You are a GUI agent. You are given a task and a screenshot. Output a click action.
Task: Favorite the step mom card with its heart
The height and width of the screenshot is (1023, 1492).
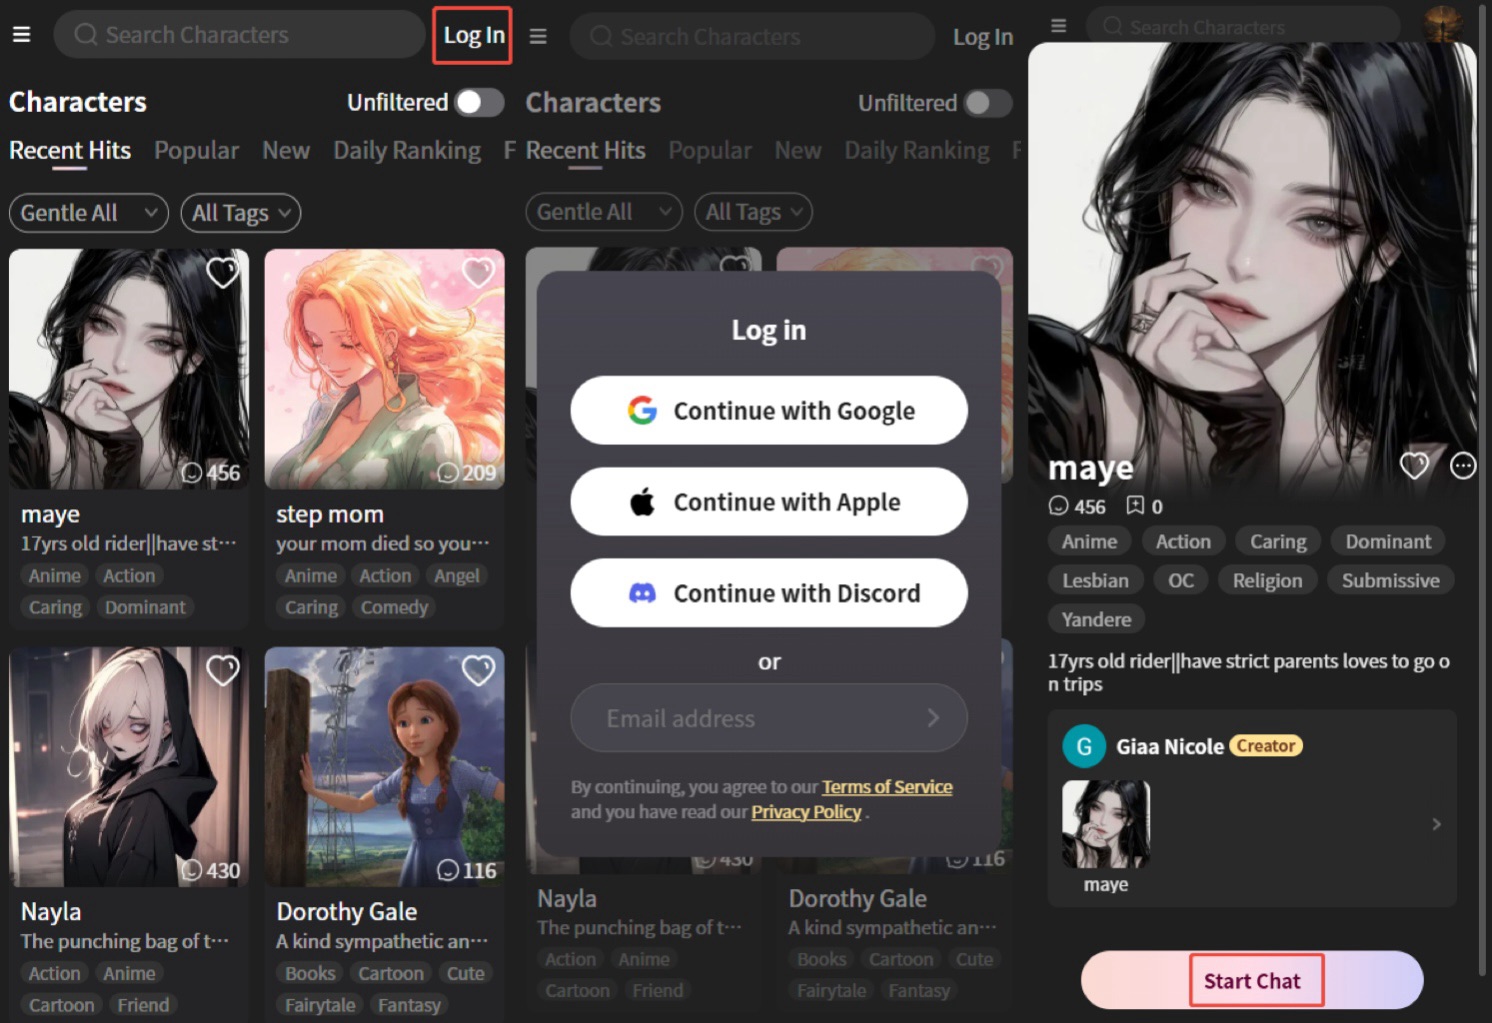point(478,272)
